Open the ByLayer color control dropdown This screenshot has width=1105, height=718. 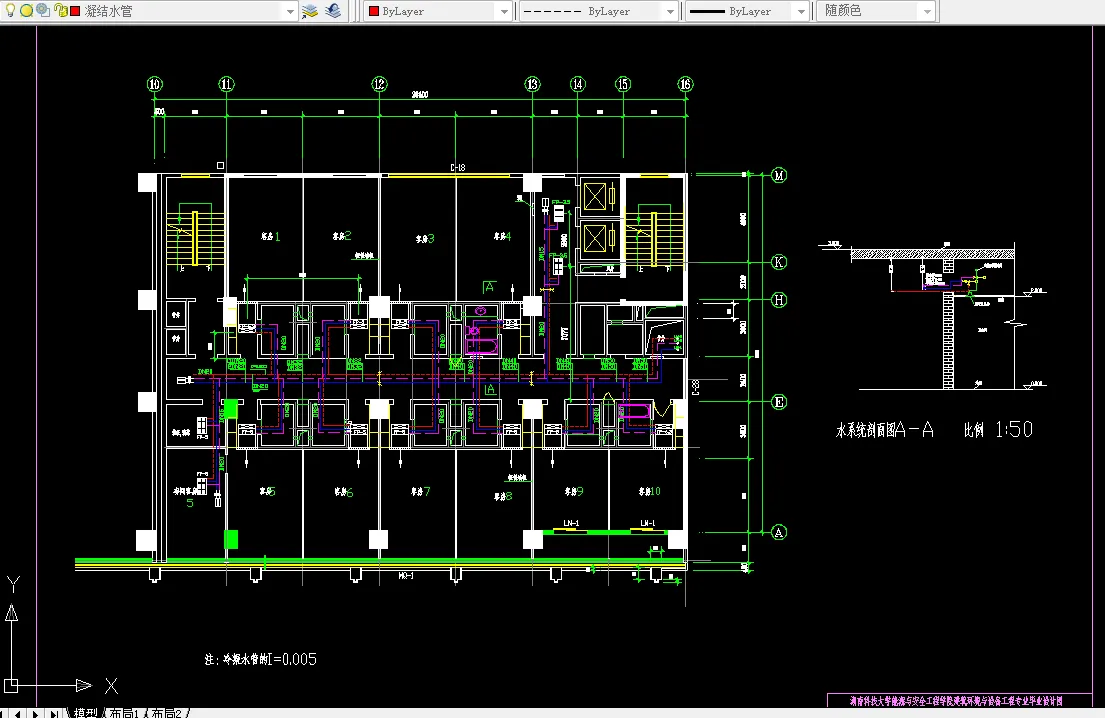(504, 12)
